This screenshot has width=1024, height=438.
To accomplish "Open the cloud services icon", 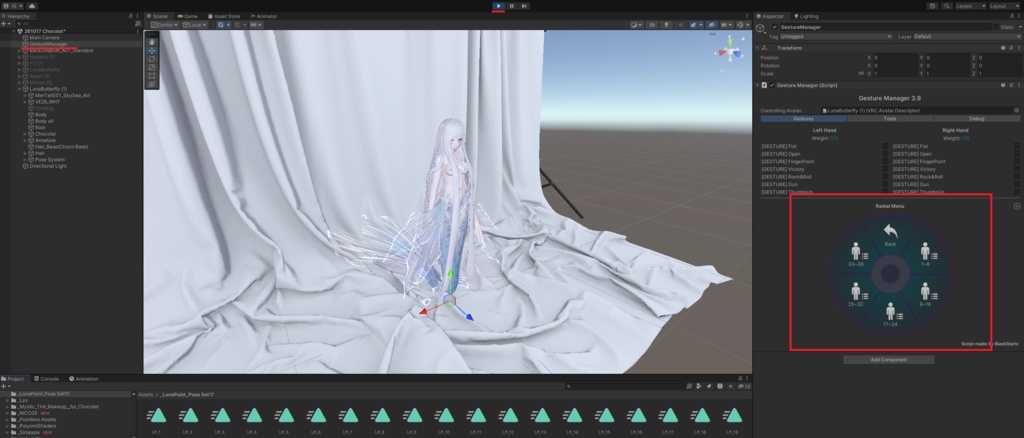I will click(x=31, y=6).
